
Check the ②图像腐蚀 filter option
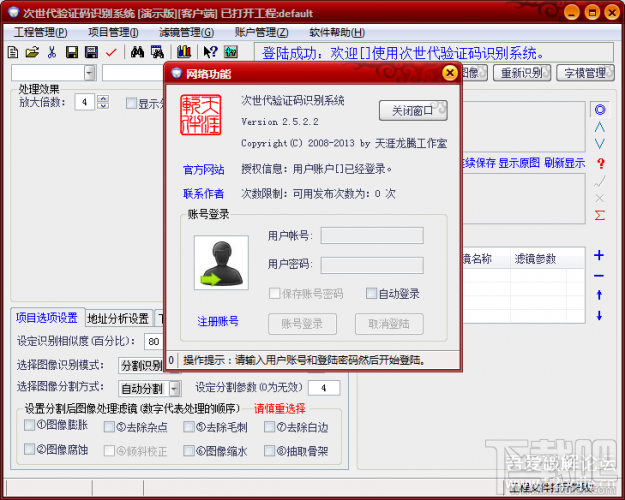click(29, 449)
